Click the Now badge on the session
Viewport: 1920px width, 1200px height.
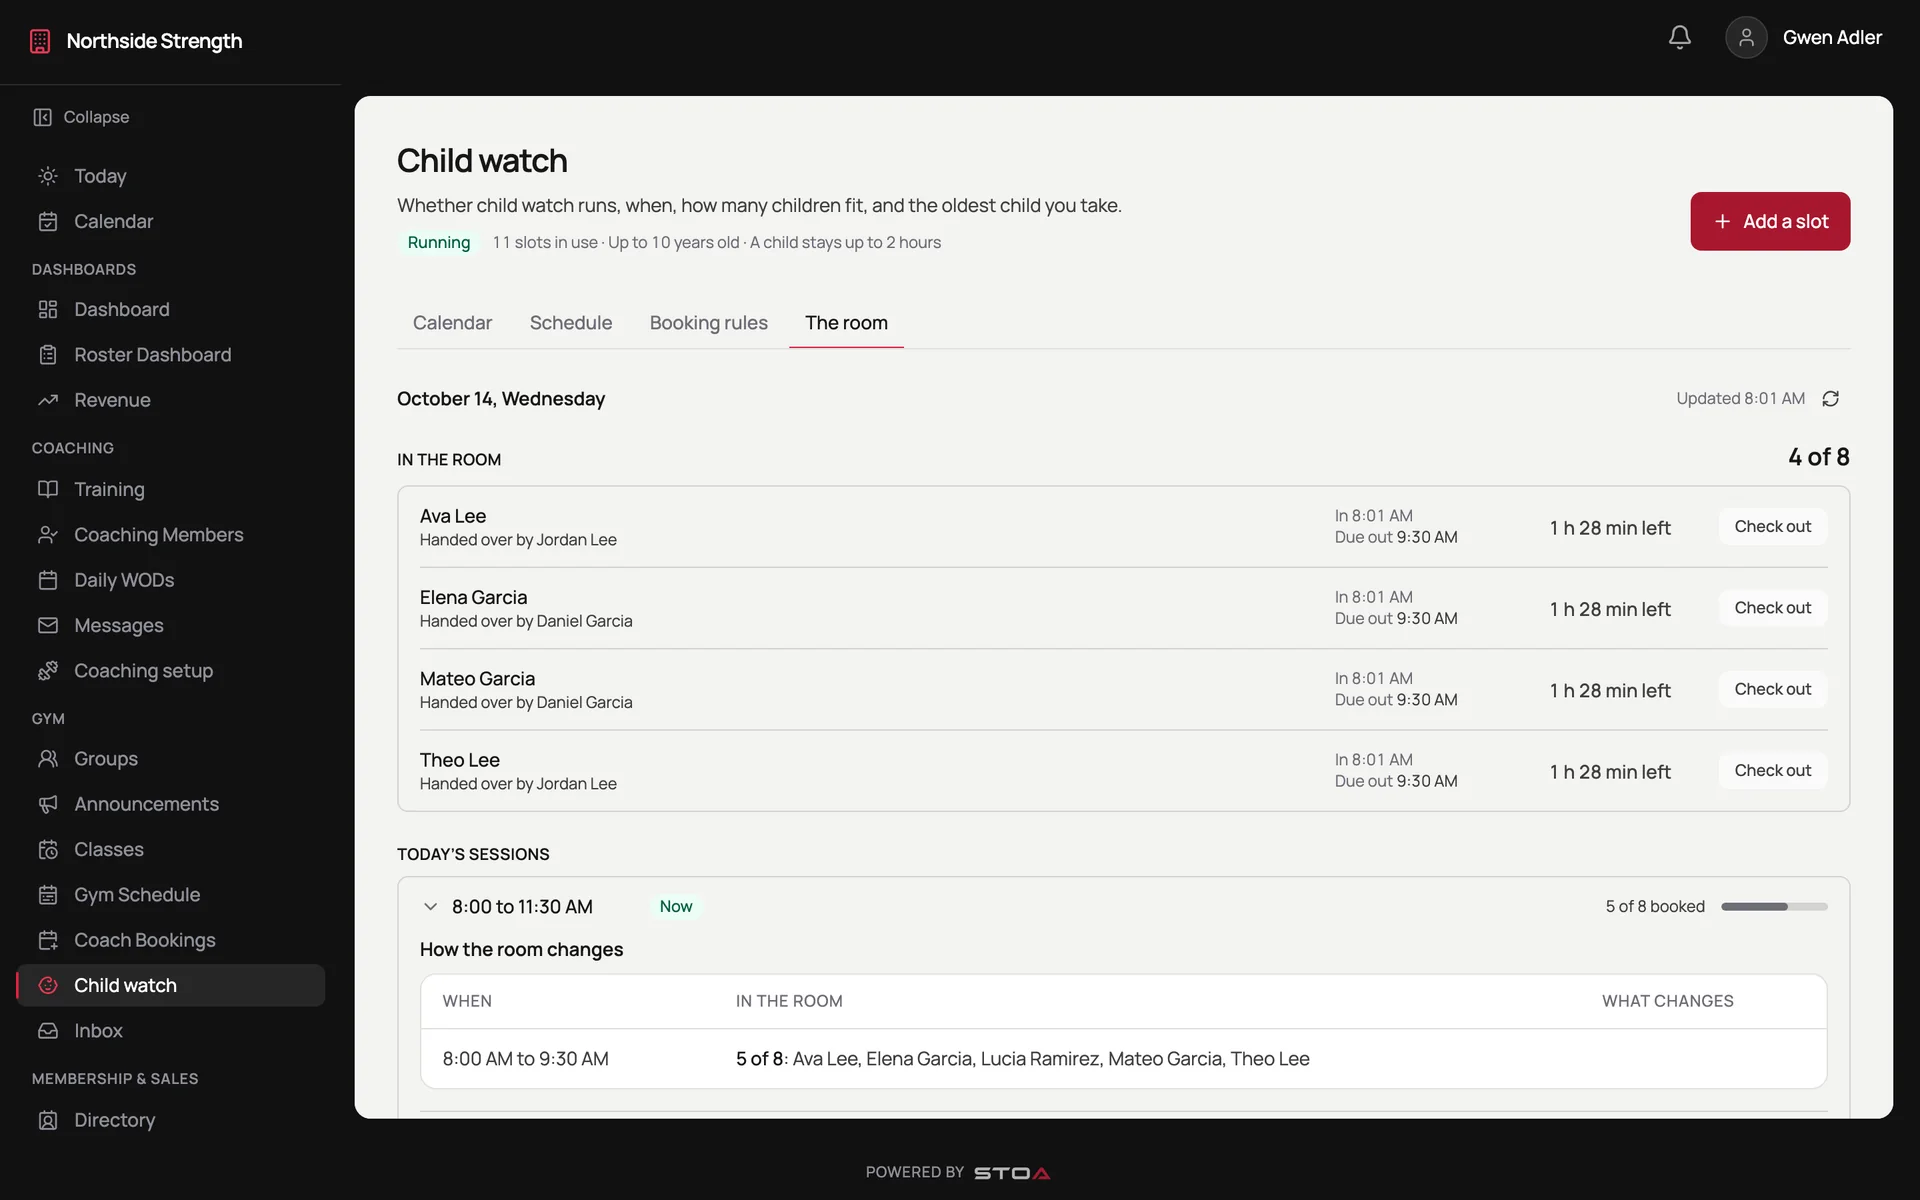click(x=676, y=906)
